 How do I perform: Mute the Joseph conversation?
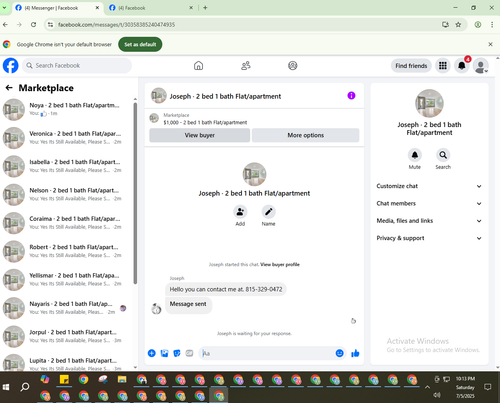point(415,155)
